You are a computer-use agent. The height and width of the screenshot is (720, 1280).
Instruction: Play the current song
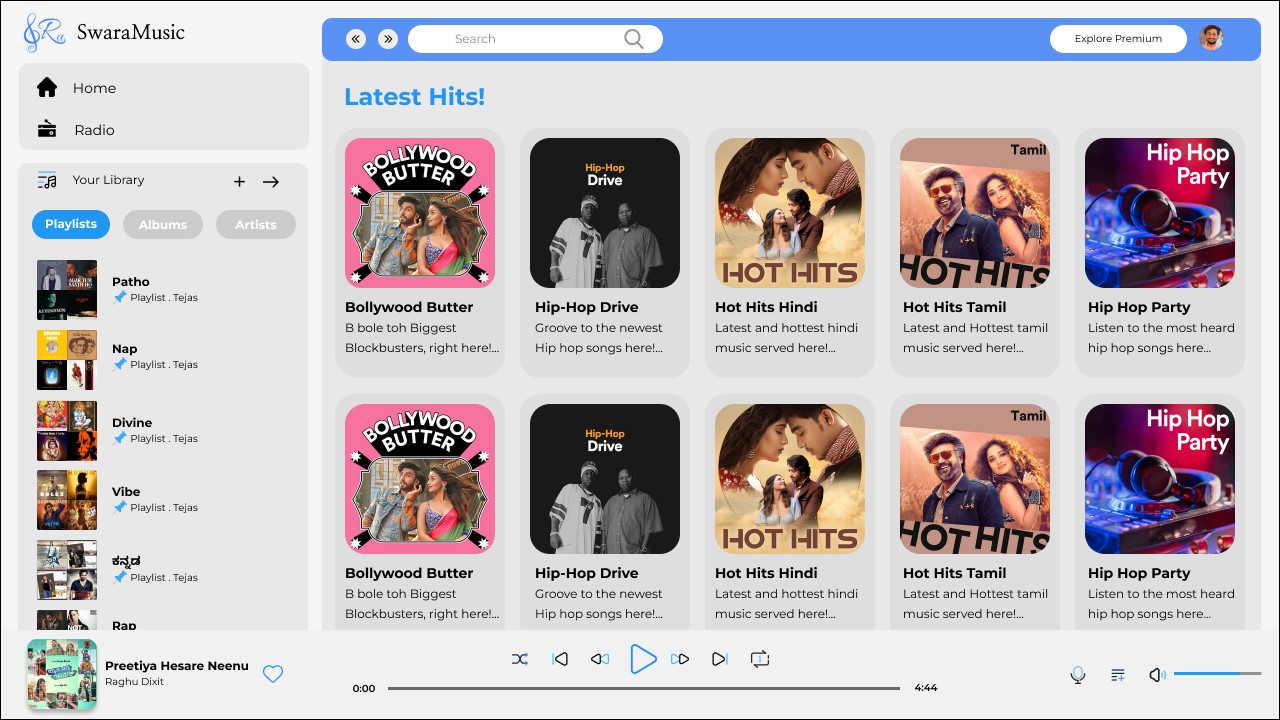643,659
